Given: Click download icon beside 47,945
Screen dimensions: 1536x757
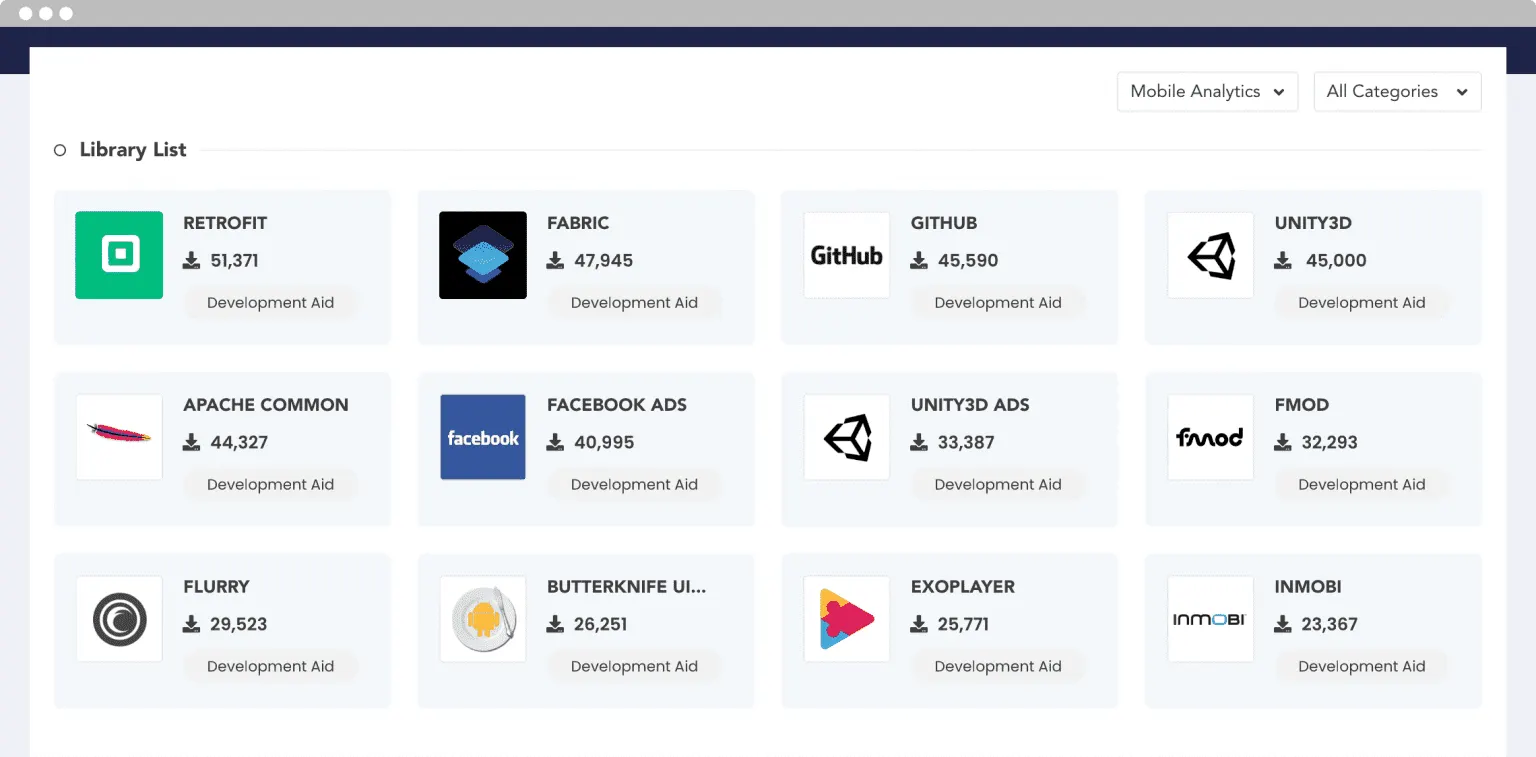Looking at the screenshot, I should coord(556,261).
